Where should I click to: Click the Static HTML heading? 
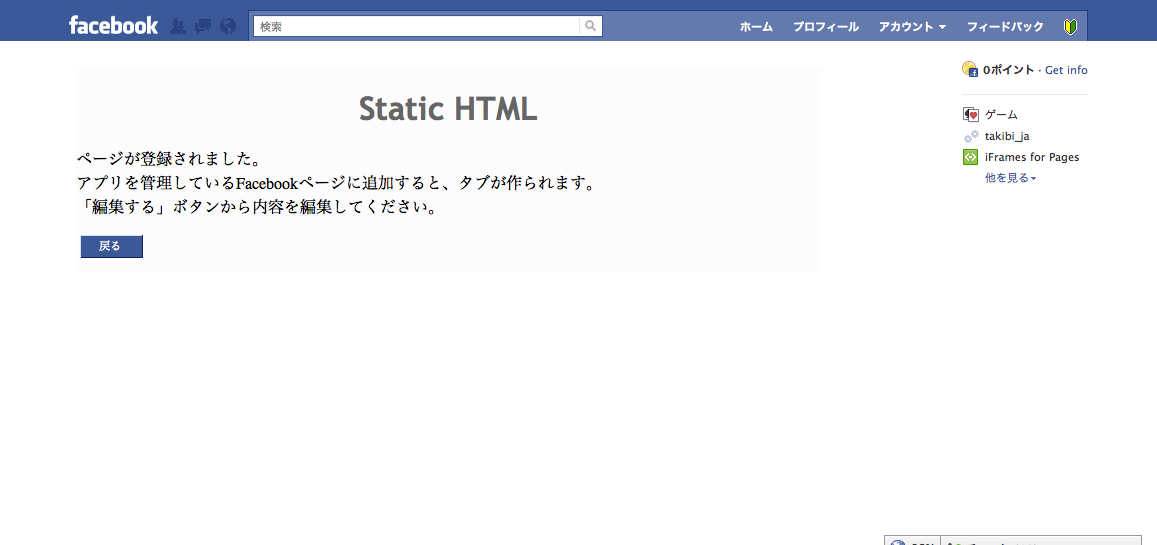click(x=448, y=109)
